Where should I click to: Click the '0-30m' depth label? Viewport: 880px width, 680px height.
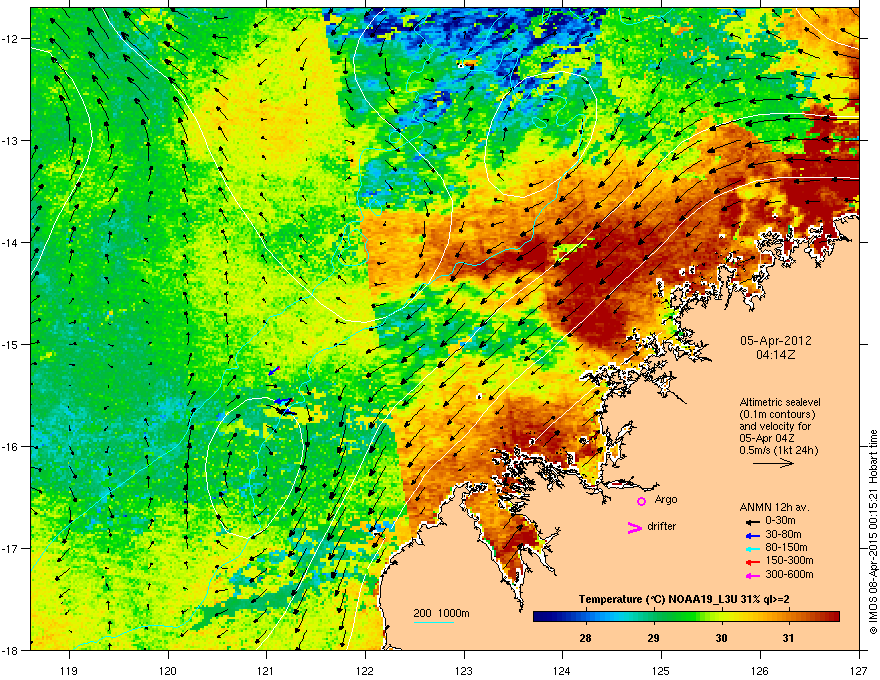(780, 521)
